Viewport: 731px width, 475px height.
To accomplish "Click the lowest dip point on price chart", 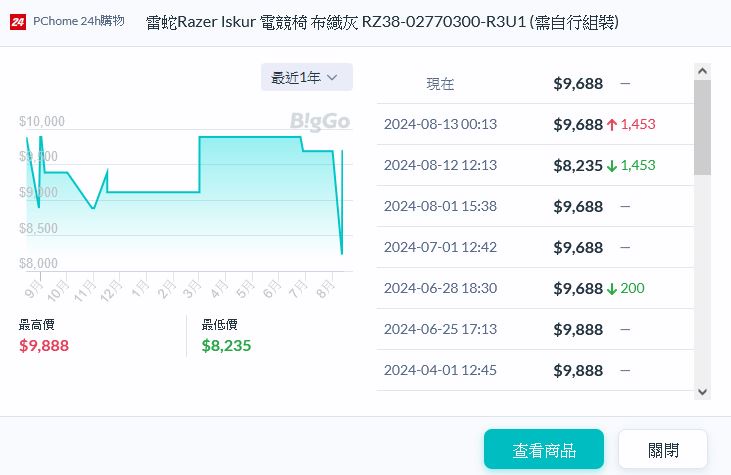I will (342, 254).
